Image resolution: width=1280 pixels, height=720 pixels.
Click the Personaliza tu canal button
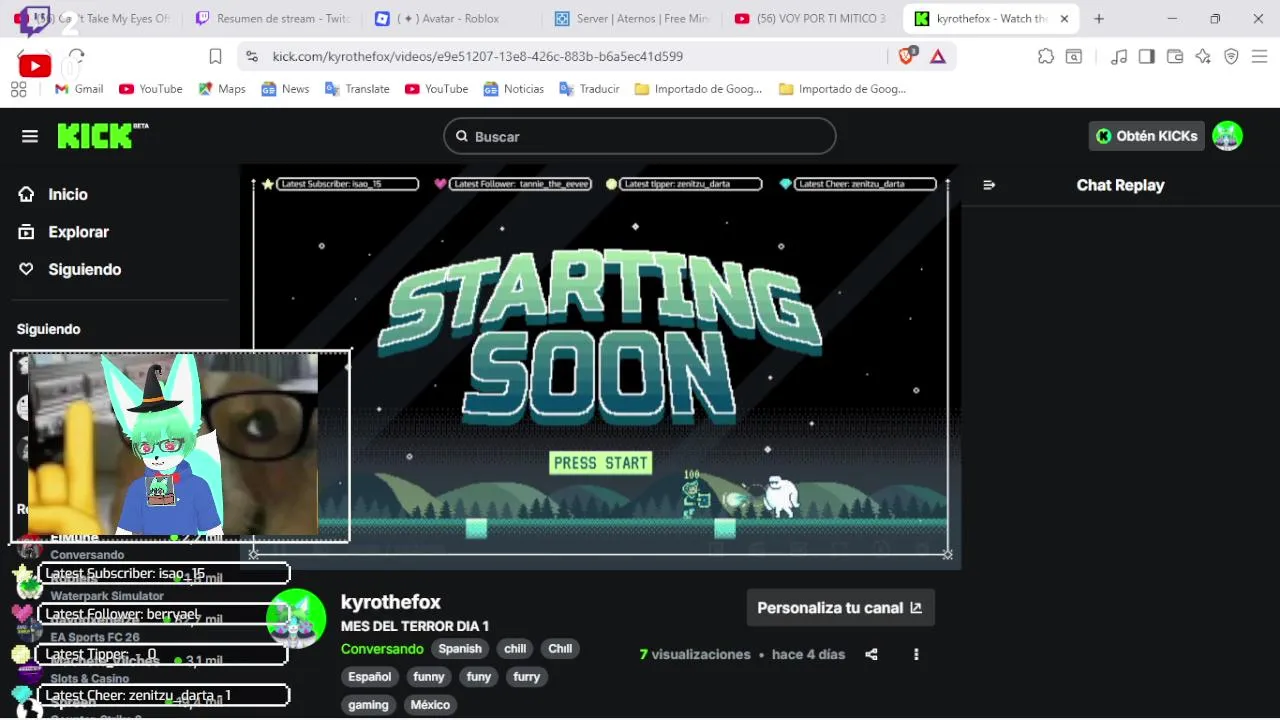(840, 607)
